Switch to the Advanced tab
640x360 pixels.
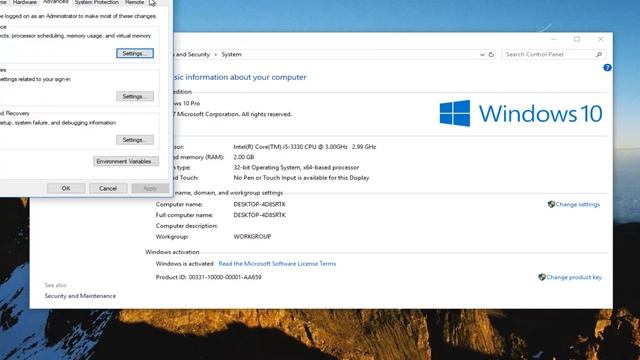(x=56, y=2)
